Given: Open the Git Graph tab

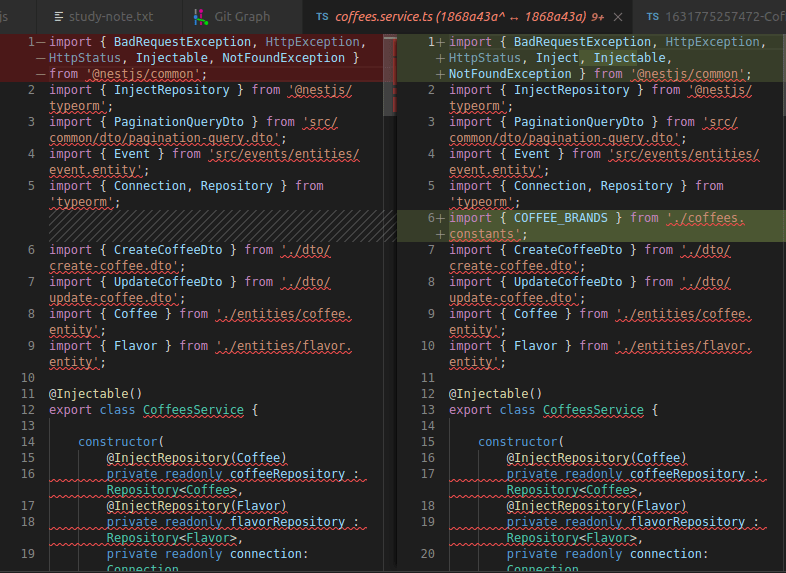Looking at the screenshot, I should tap(243, 17).
